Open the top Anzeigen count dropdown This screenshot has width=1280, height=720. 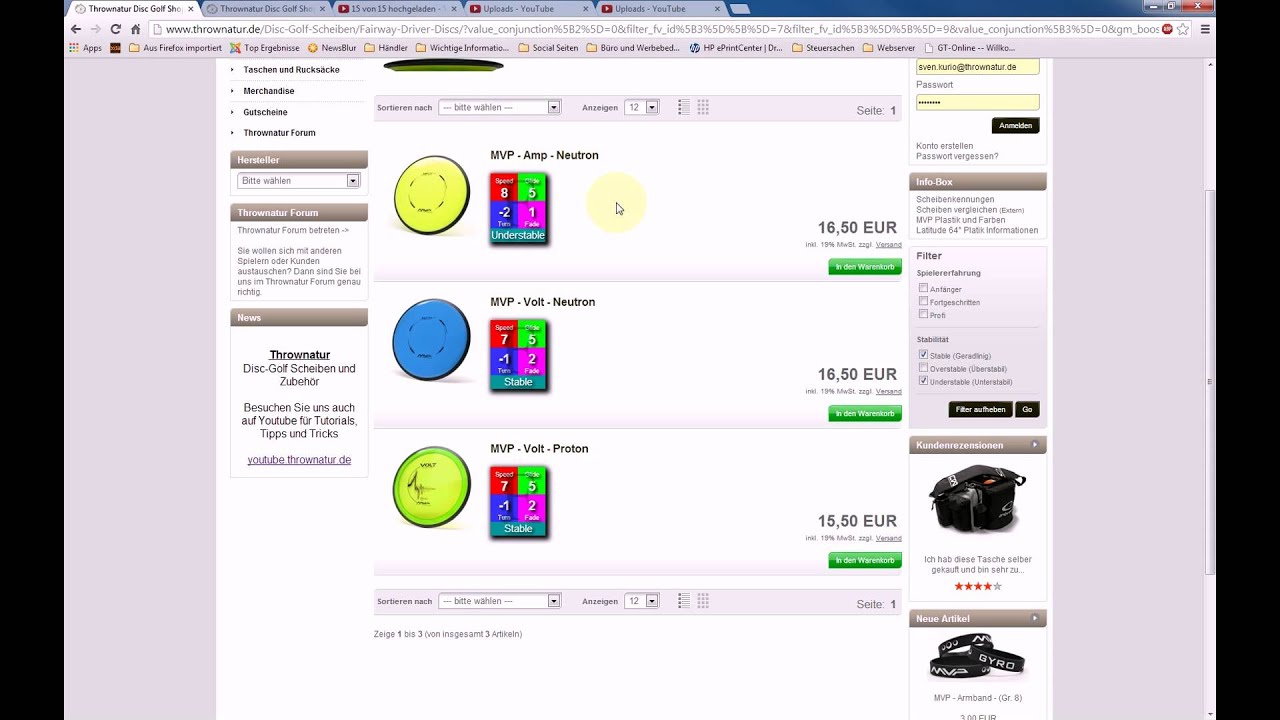[641, 107]
